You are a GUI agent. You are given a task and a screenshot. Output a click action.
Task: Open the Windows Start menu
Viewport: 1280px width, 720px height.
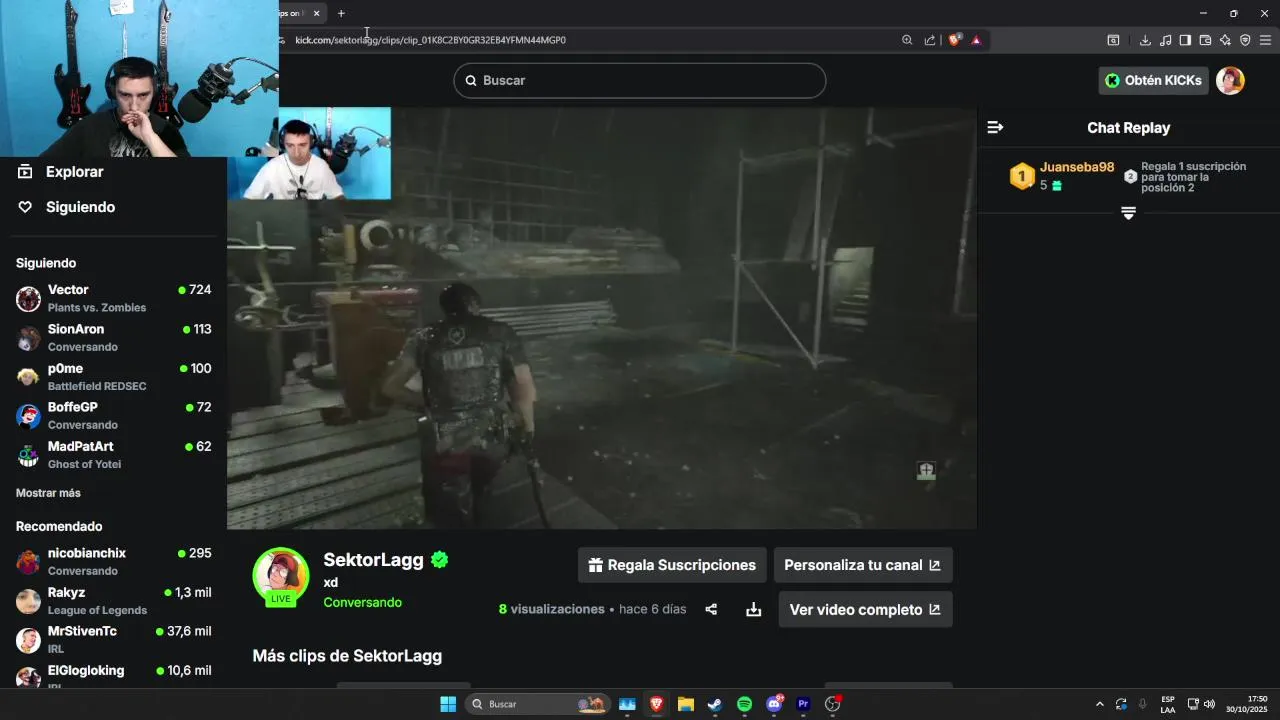coord(448,704)
